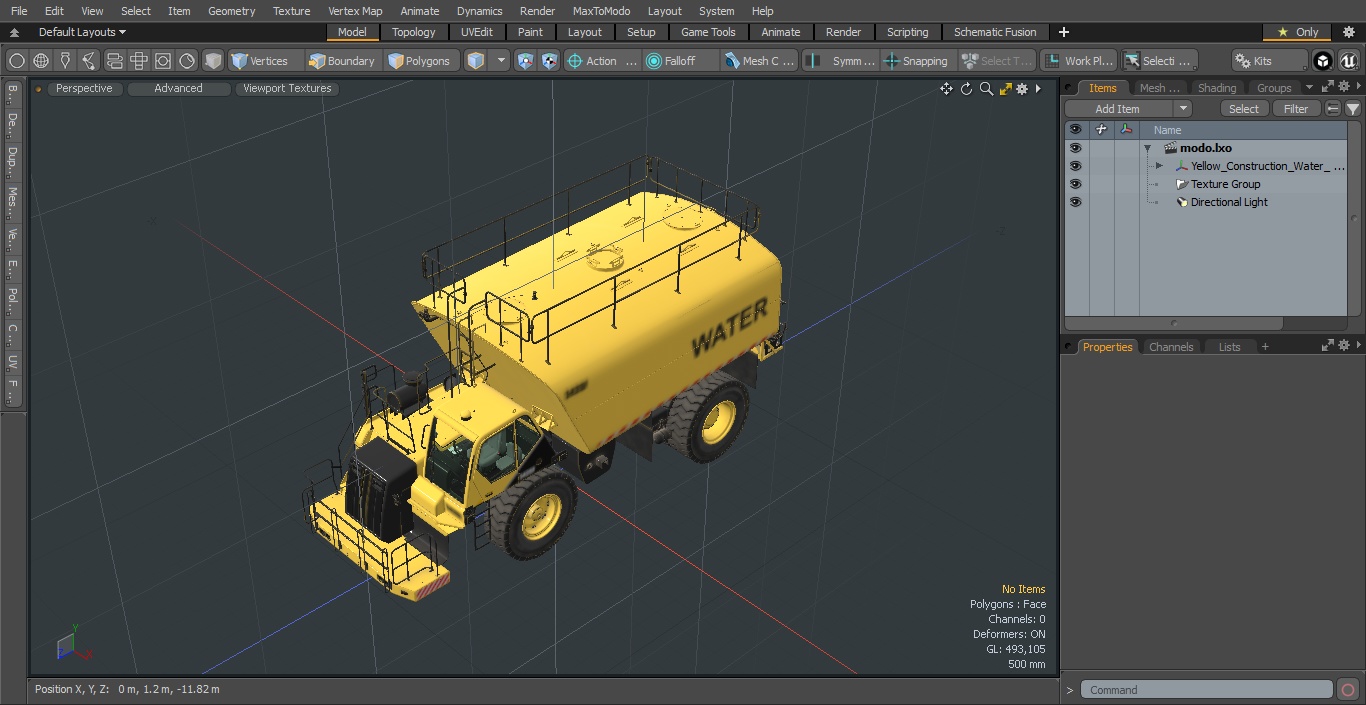Open the Mesh Constraint menu
Screen dimensions: 1366x705
pyautogui.click(x=760, y=61)
